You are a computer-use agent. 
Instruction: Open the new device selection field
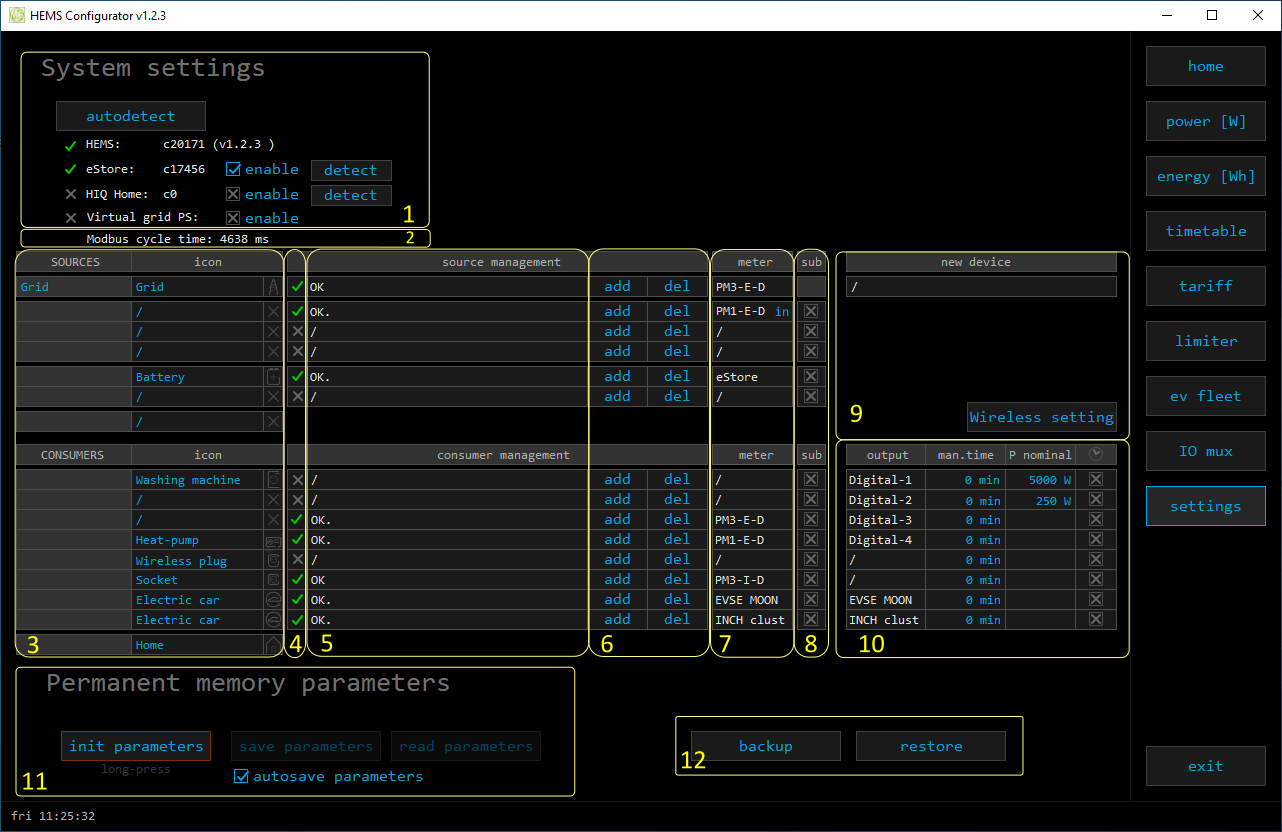tap(980, 287)
